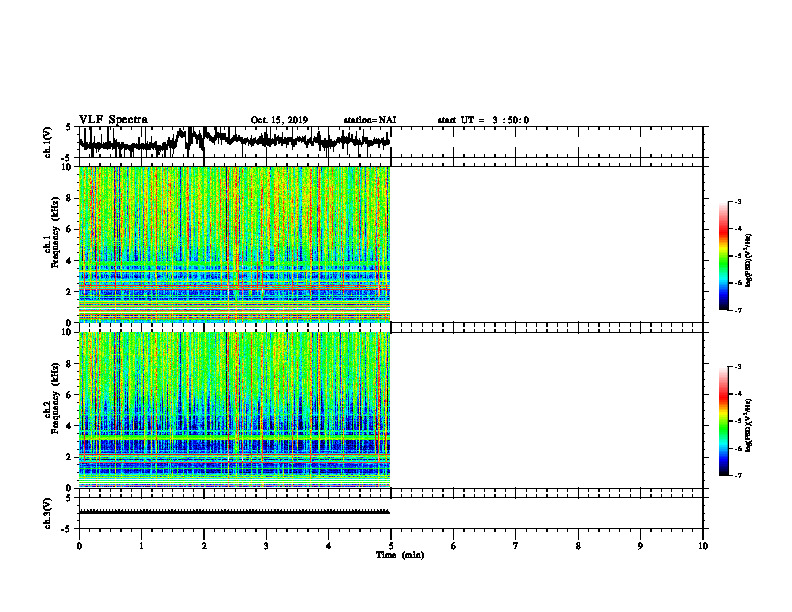Screen dimensions: 792x612
Task: Click the time axis tick label "6"
Action: coord(454,546)
